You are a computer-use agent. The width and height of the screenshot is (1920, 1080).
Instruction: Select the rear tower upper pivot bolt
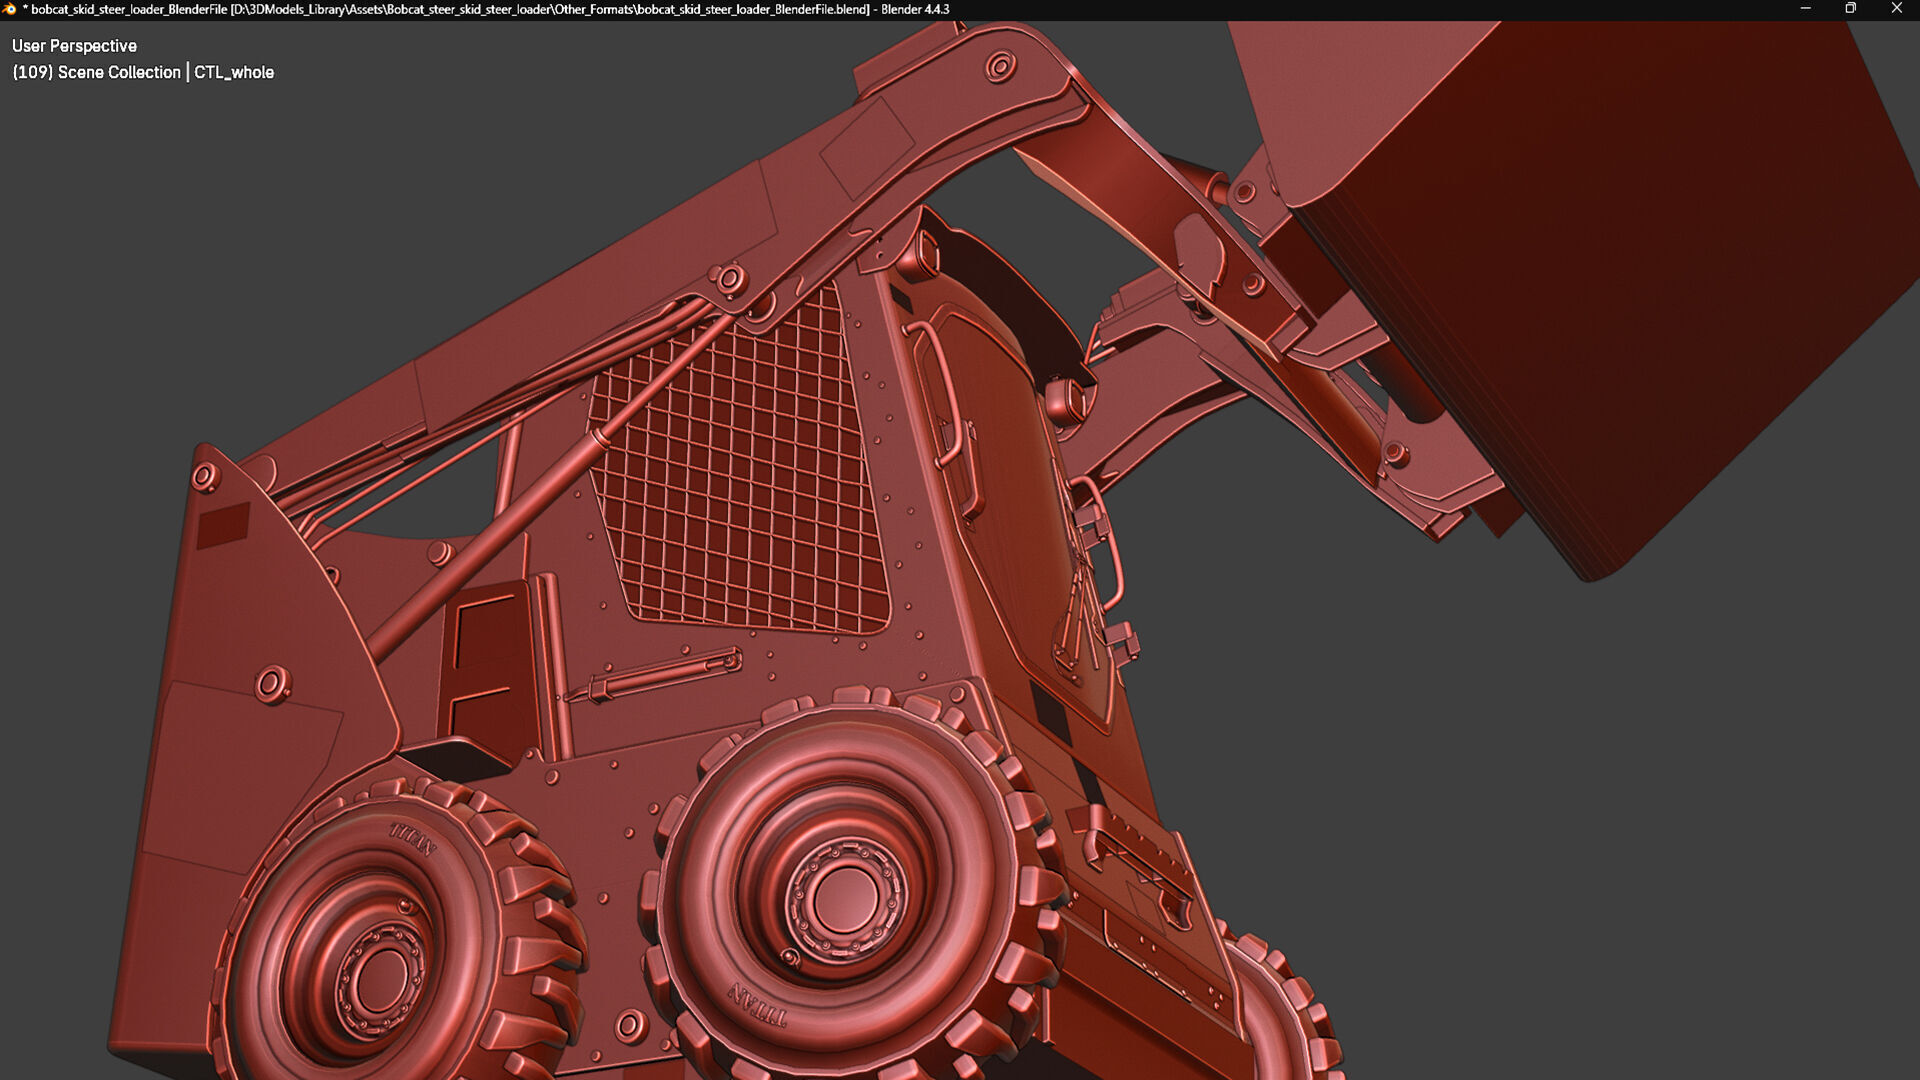coord(204,477)
